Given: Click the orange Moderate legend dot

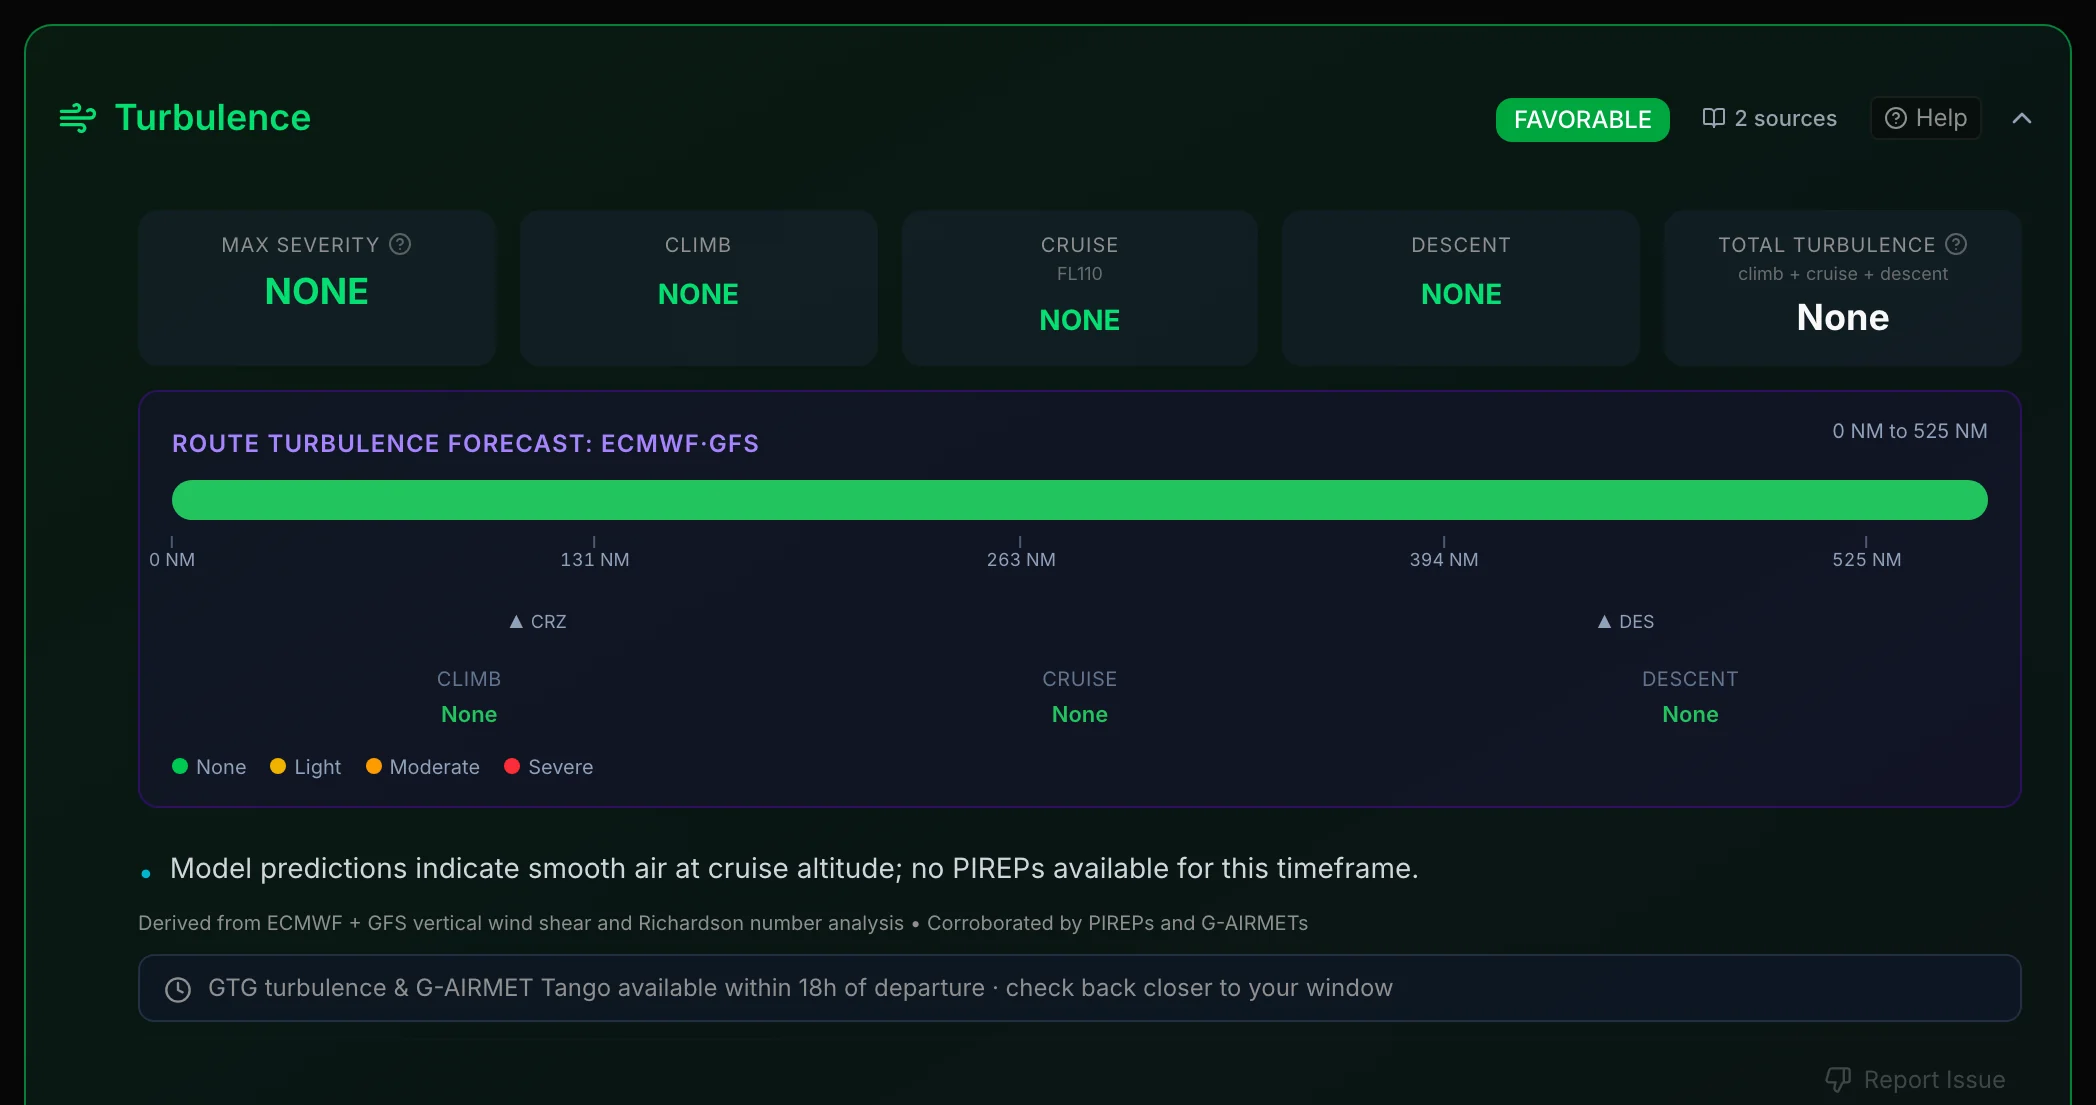Looking at the screenshot, I should 374,766.
